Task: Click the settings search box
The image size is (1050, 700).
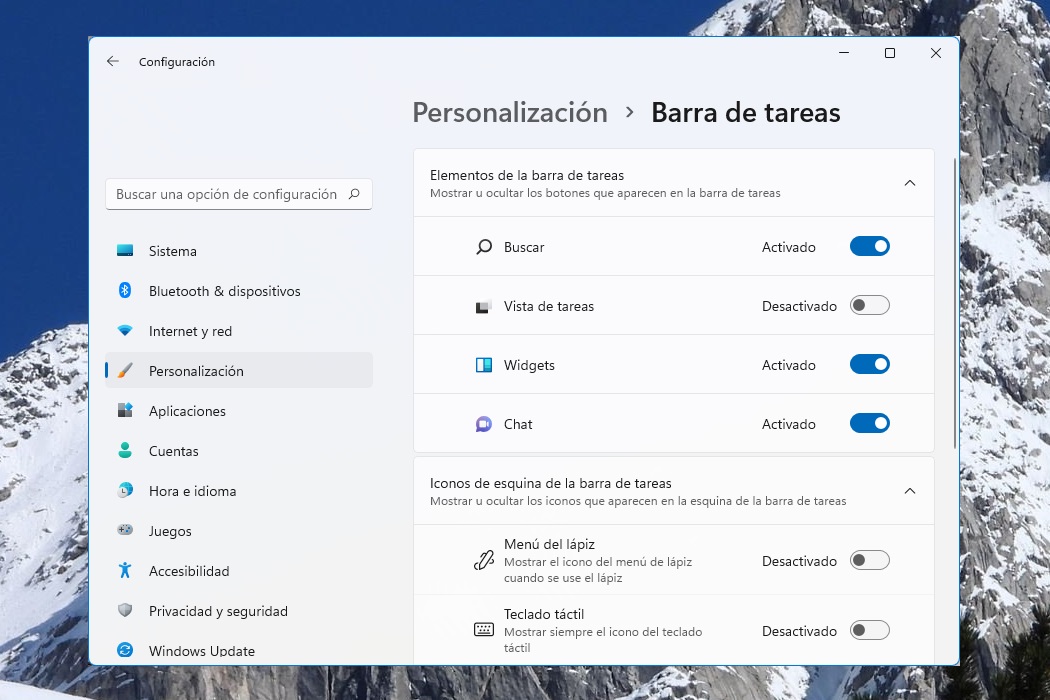Action: pyautogui.click(x=238, y=194)
